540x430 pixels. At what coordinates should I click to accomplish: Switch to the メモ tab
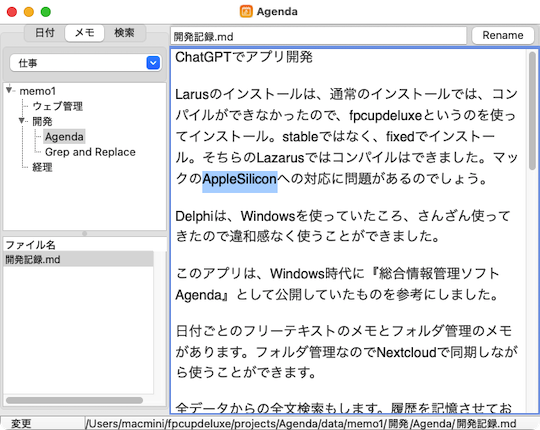(85, 33)
